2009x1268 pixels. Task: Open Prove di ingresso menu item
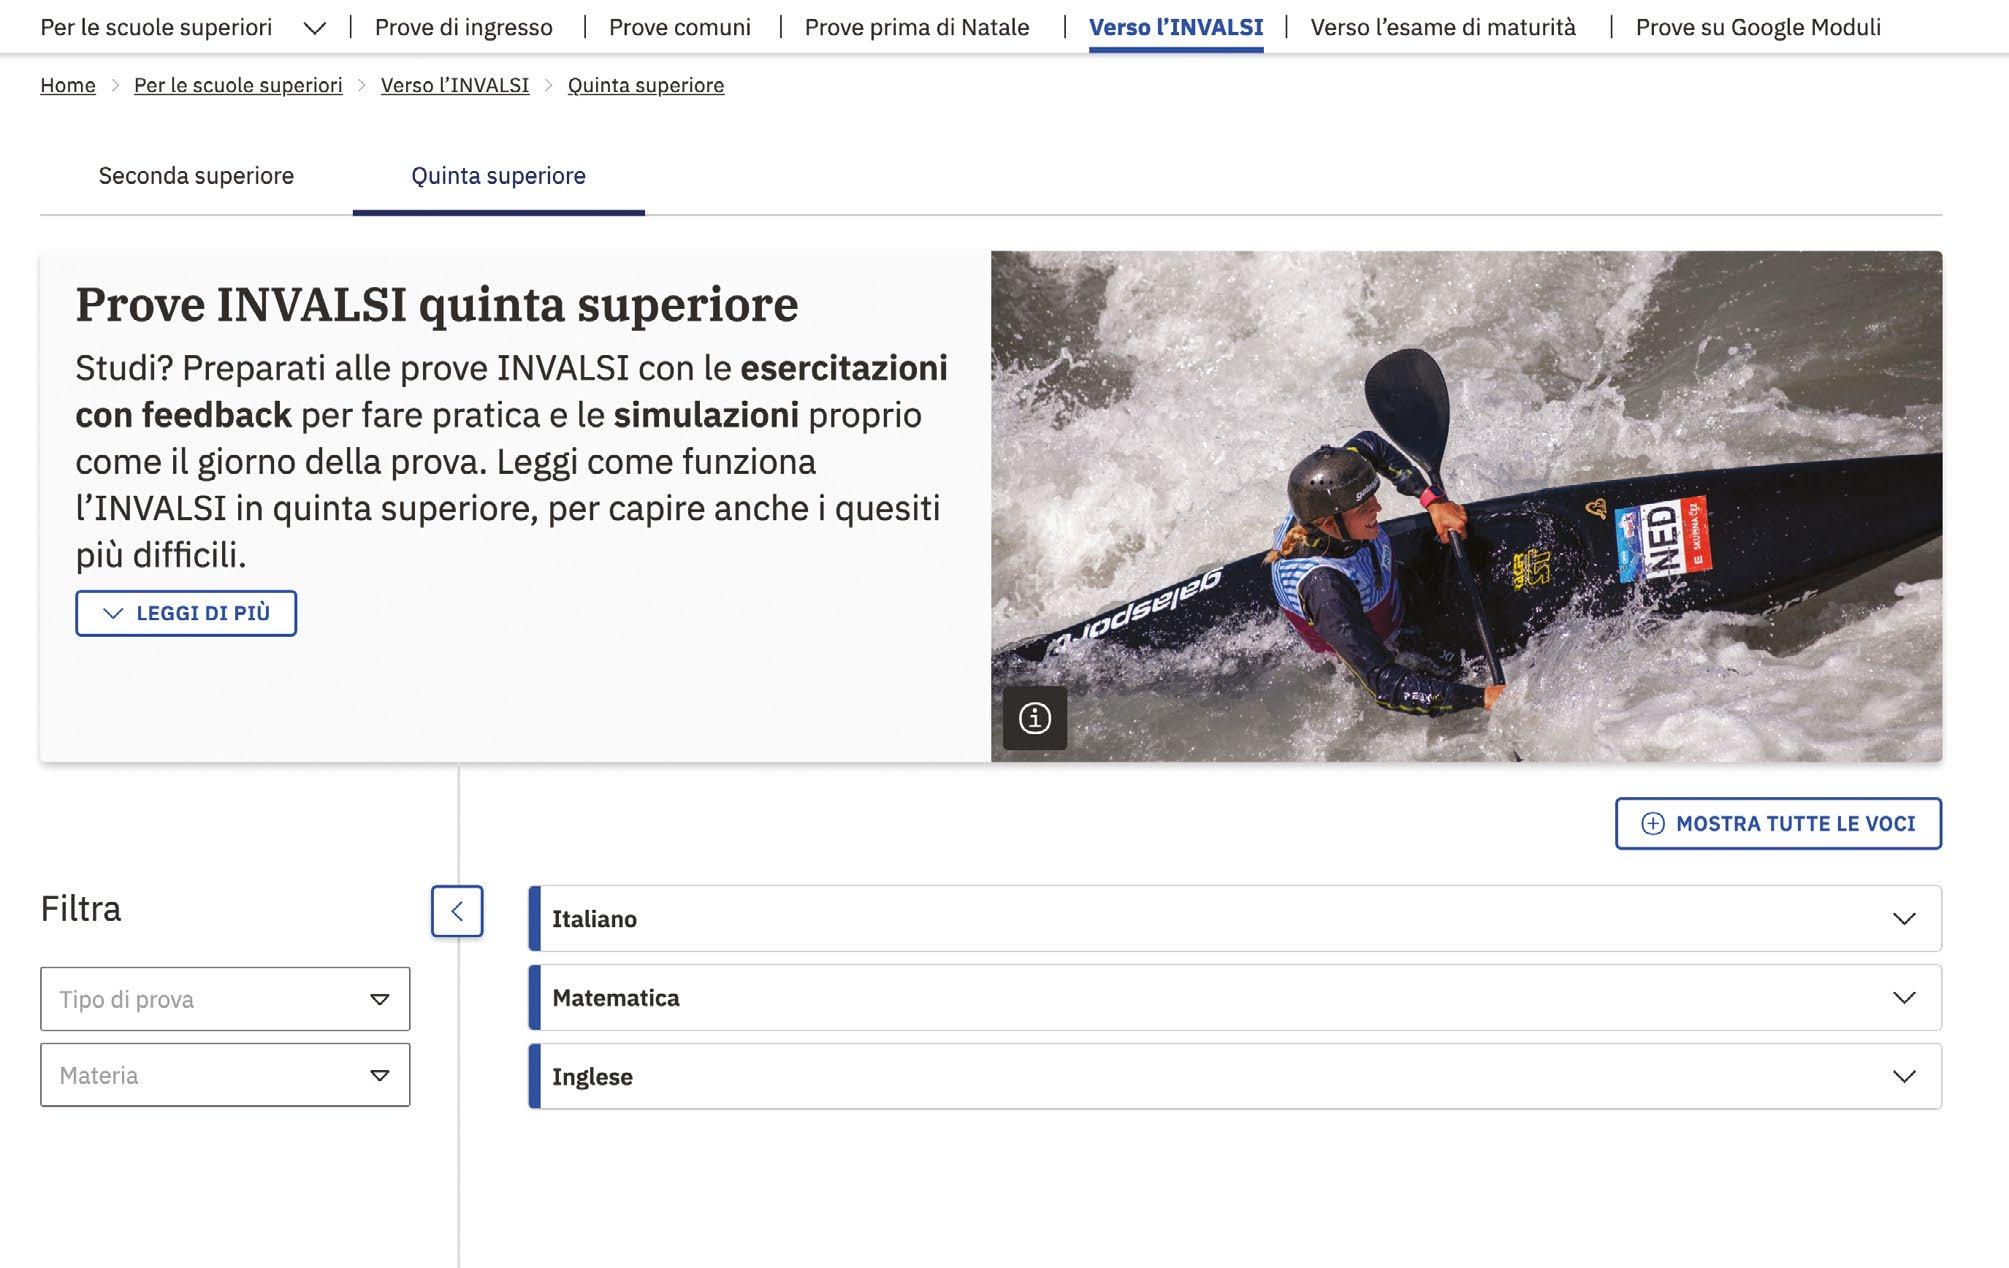pyautogui.click(x=463, y=28)
